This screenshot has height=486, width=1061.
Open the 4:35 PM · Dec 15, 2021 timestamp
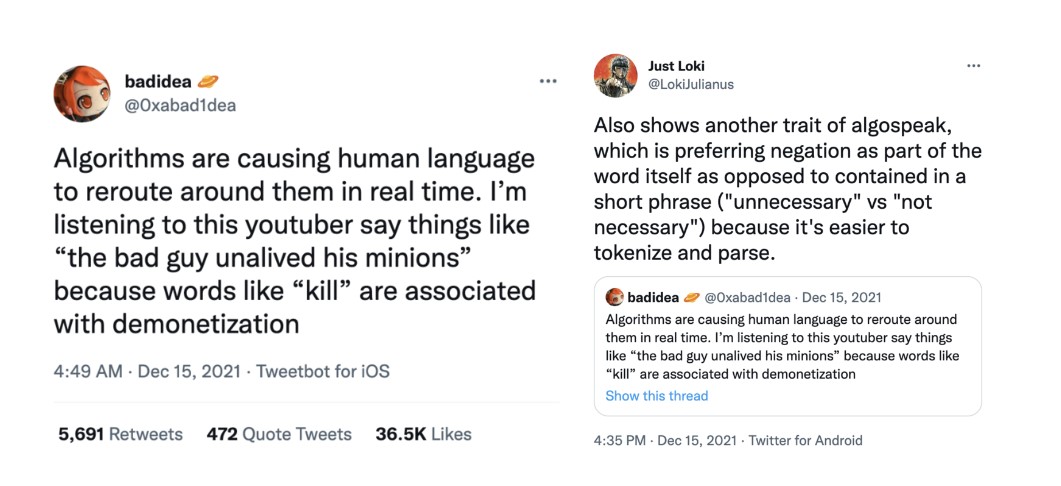[662, 440]
